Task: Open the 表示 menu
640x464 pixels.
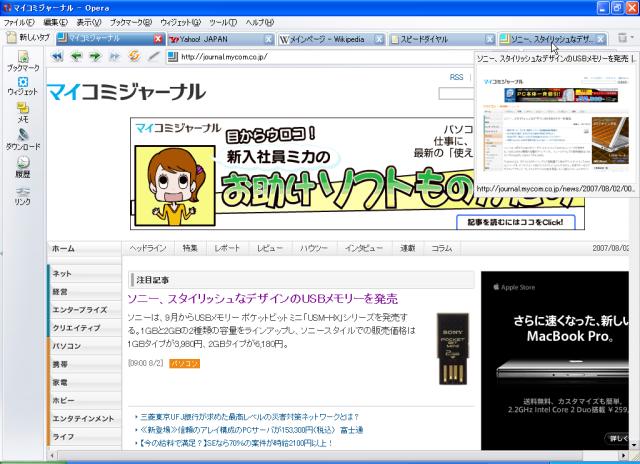Action: click(x=89, y=22)
